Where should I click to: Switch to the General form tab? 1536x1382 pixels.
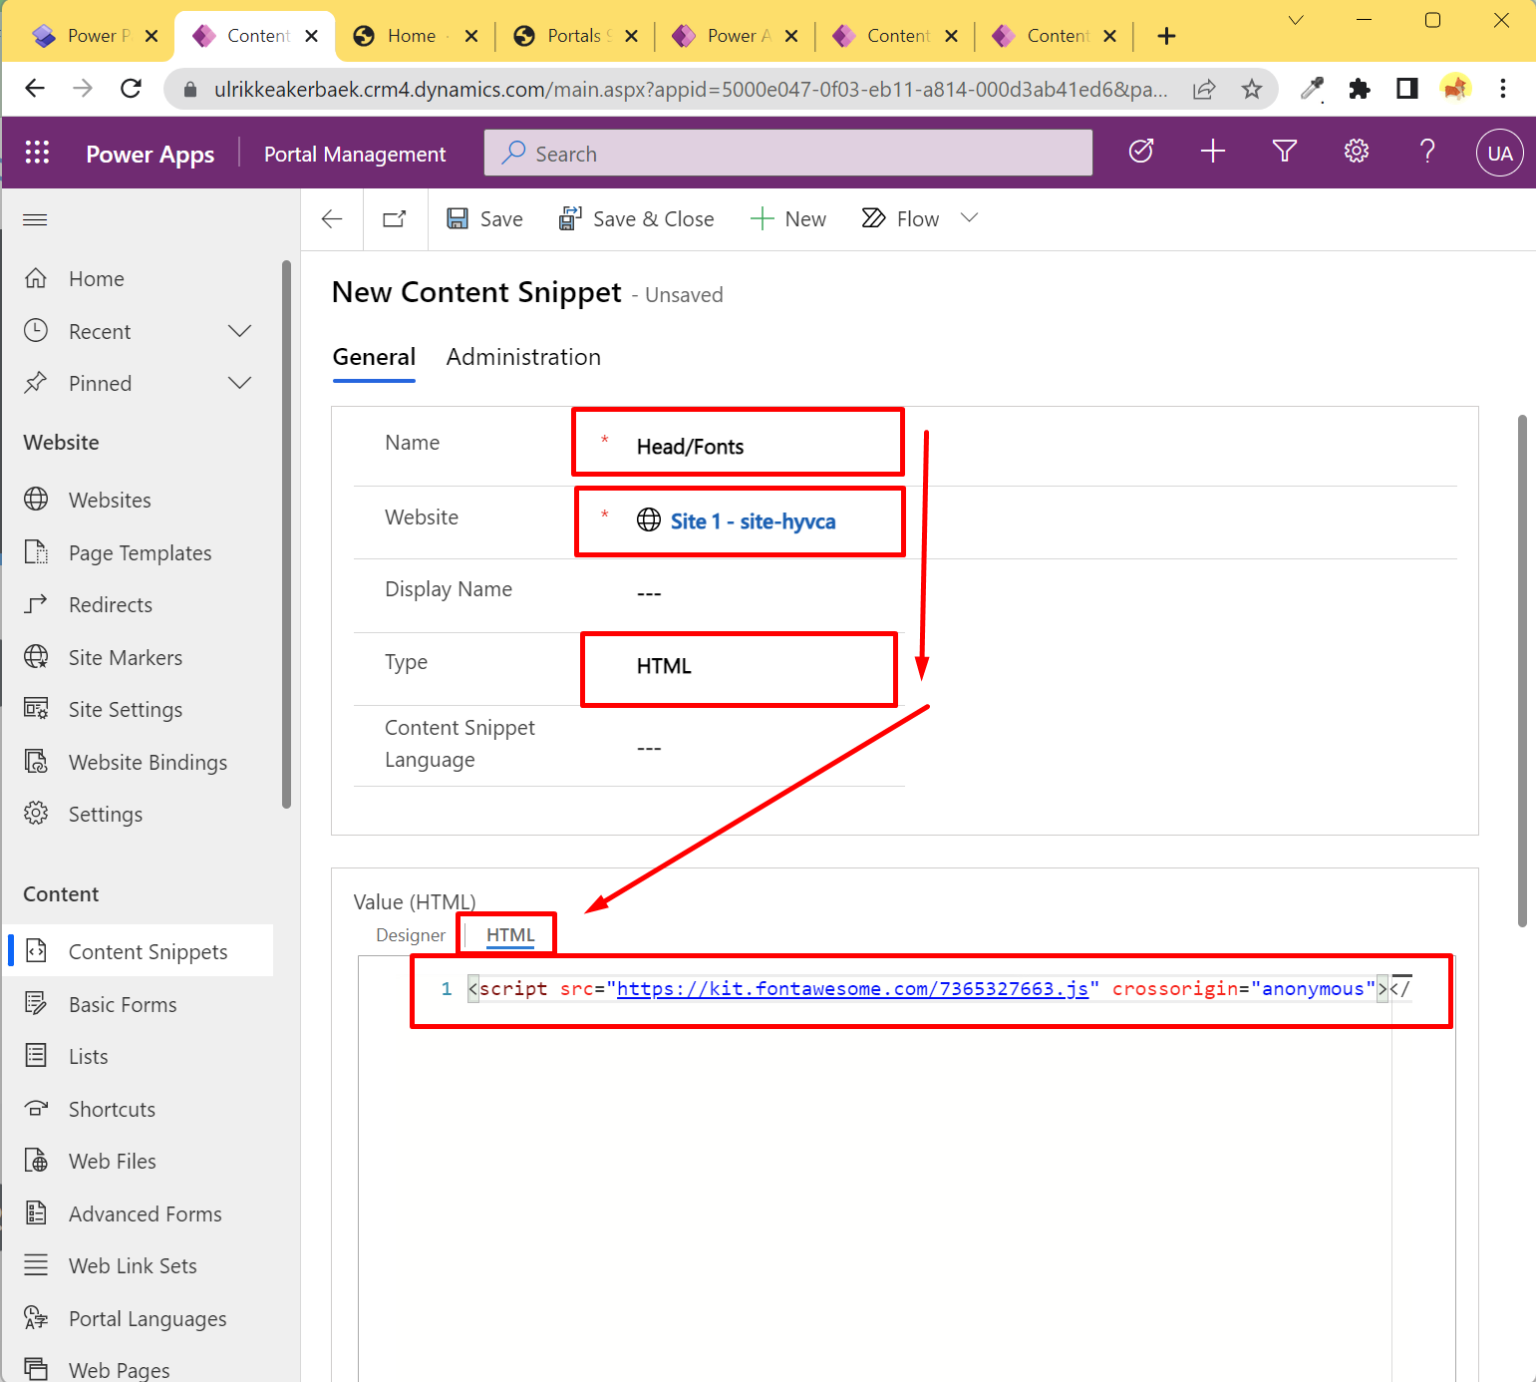(x=374, y=357)
